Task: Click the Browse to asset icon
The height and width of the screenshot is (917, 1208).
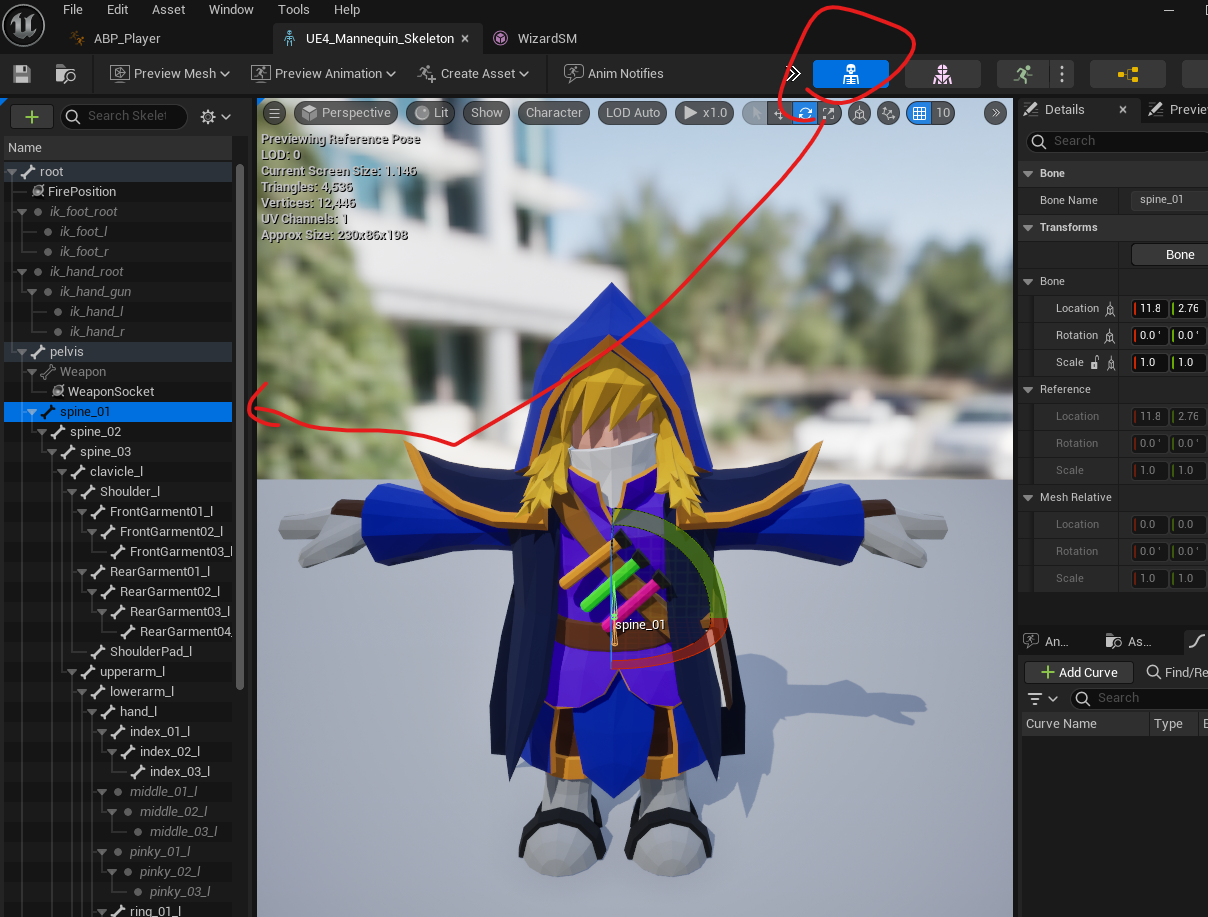Action: coord(66,74)
